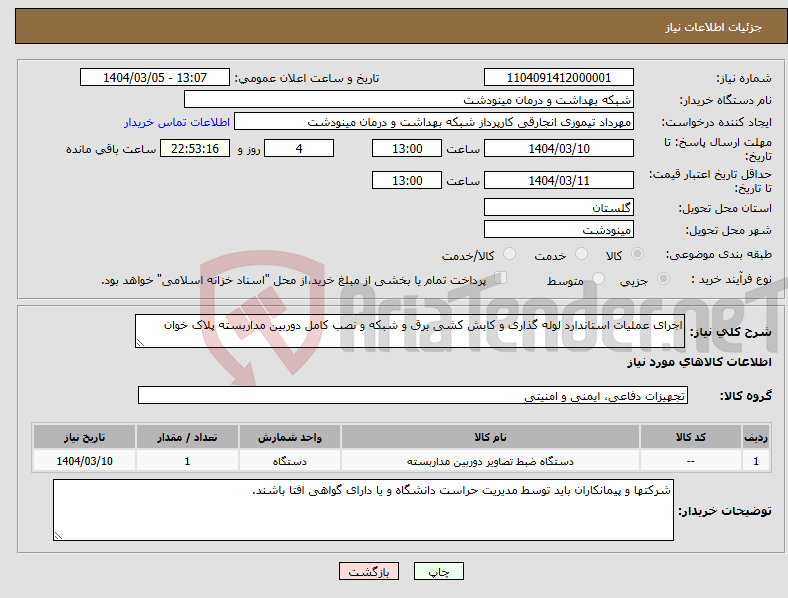Click the need number field 1104091412000001

[559, 77]
